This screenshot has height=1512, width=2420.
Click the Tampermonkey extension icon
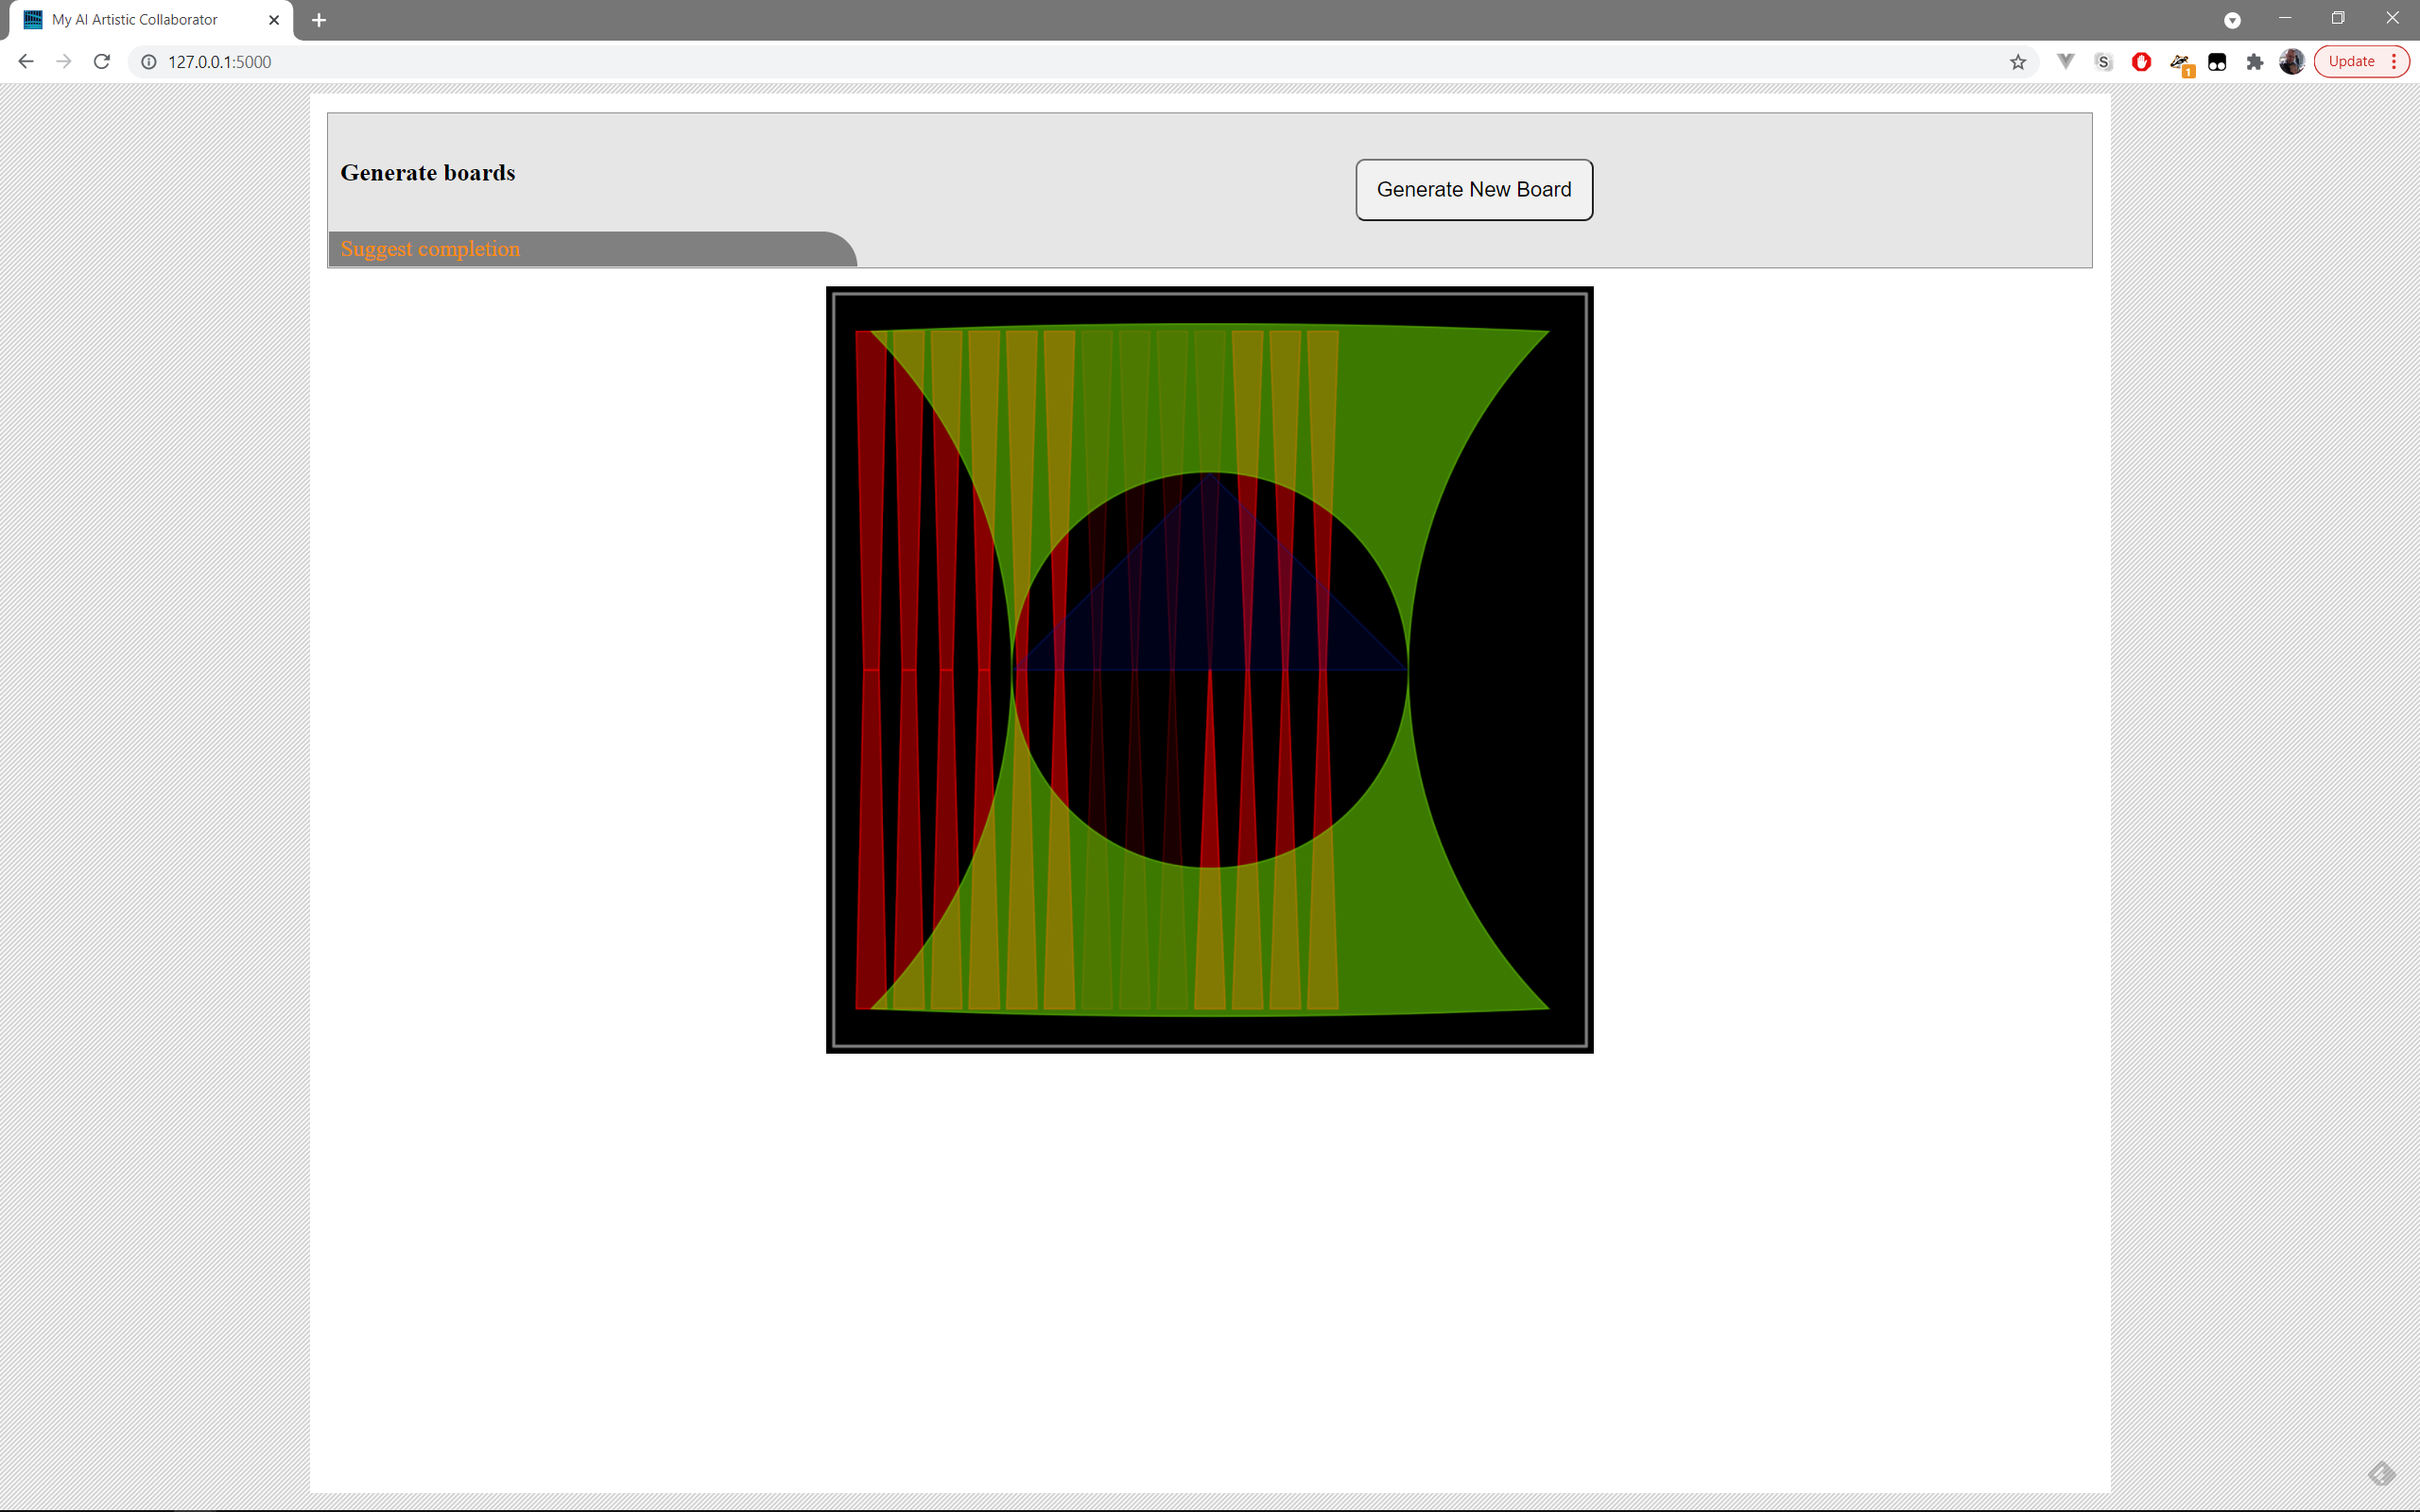(2217, 62)
